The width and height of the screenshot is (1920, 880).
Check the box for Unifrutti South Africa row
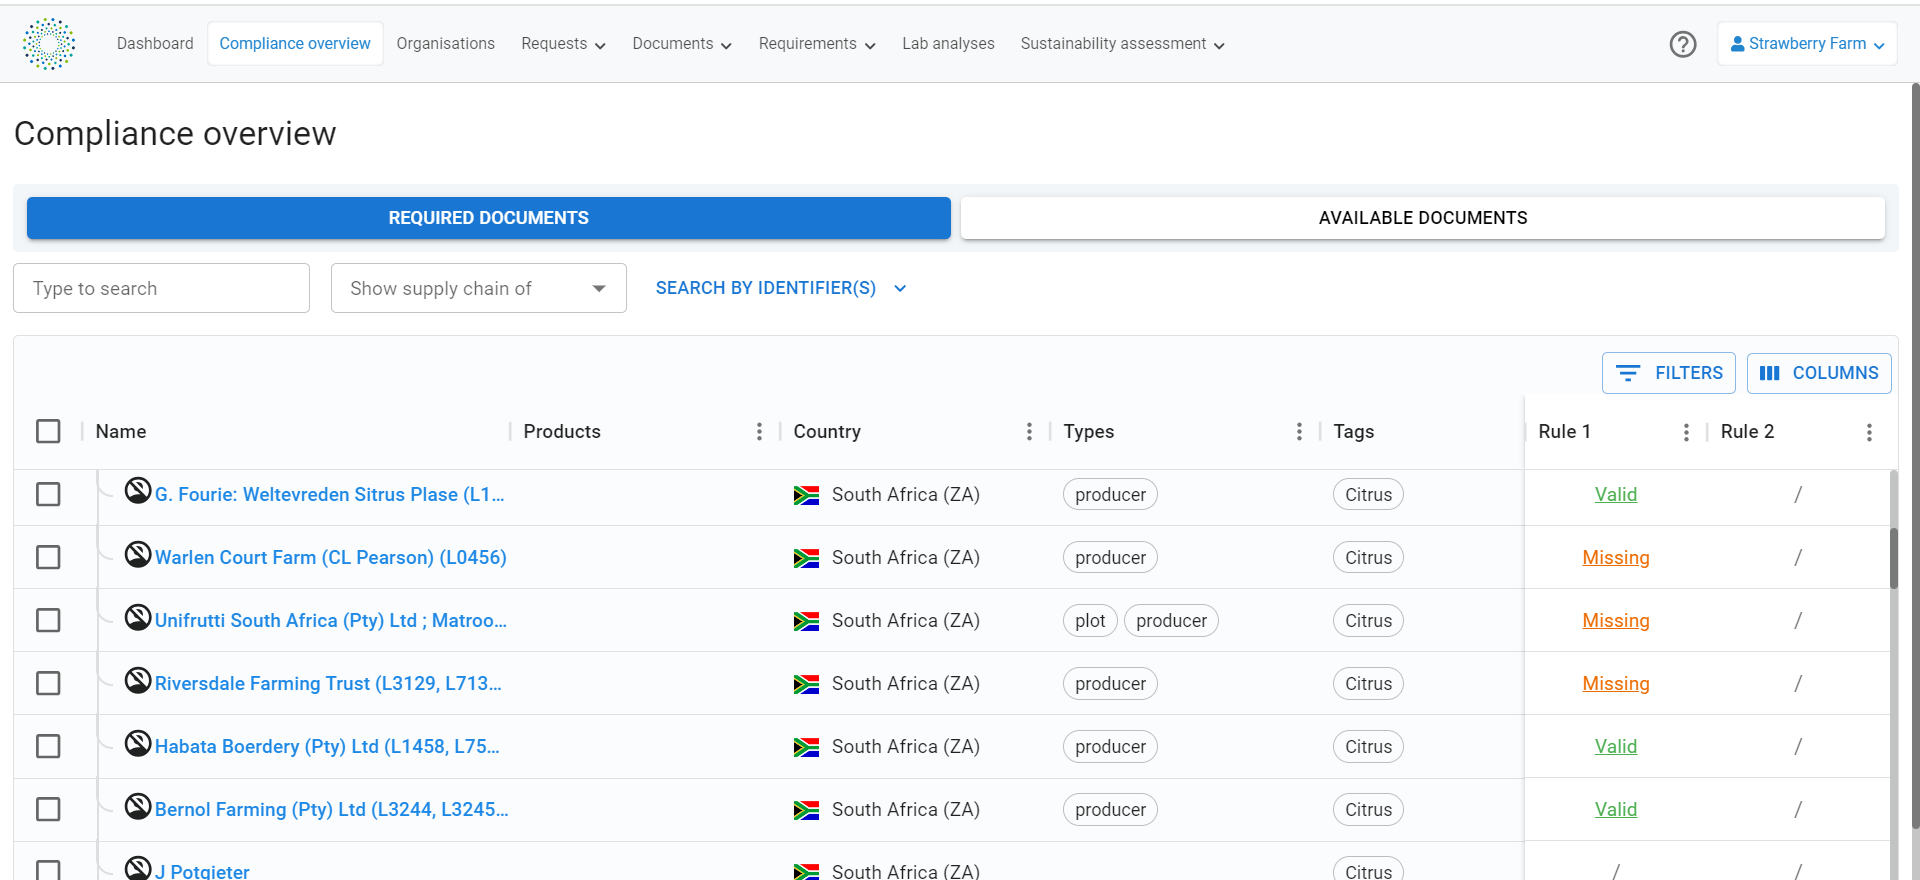[x=48, y=620]
